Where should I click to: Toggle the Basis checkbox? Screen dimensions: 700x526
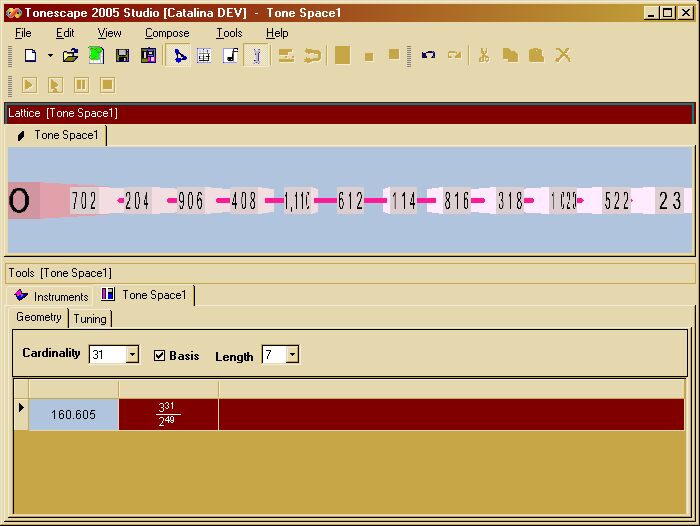click(159, 355)
